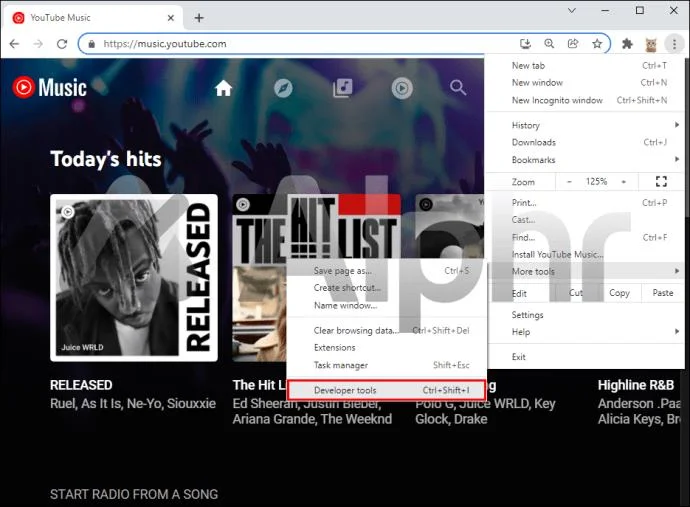The image size is (690, 507).
Task: Choose Cast from Chrome menu
Action: tap(585, 220)
